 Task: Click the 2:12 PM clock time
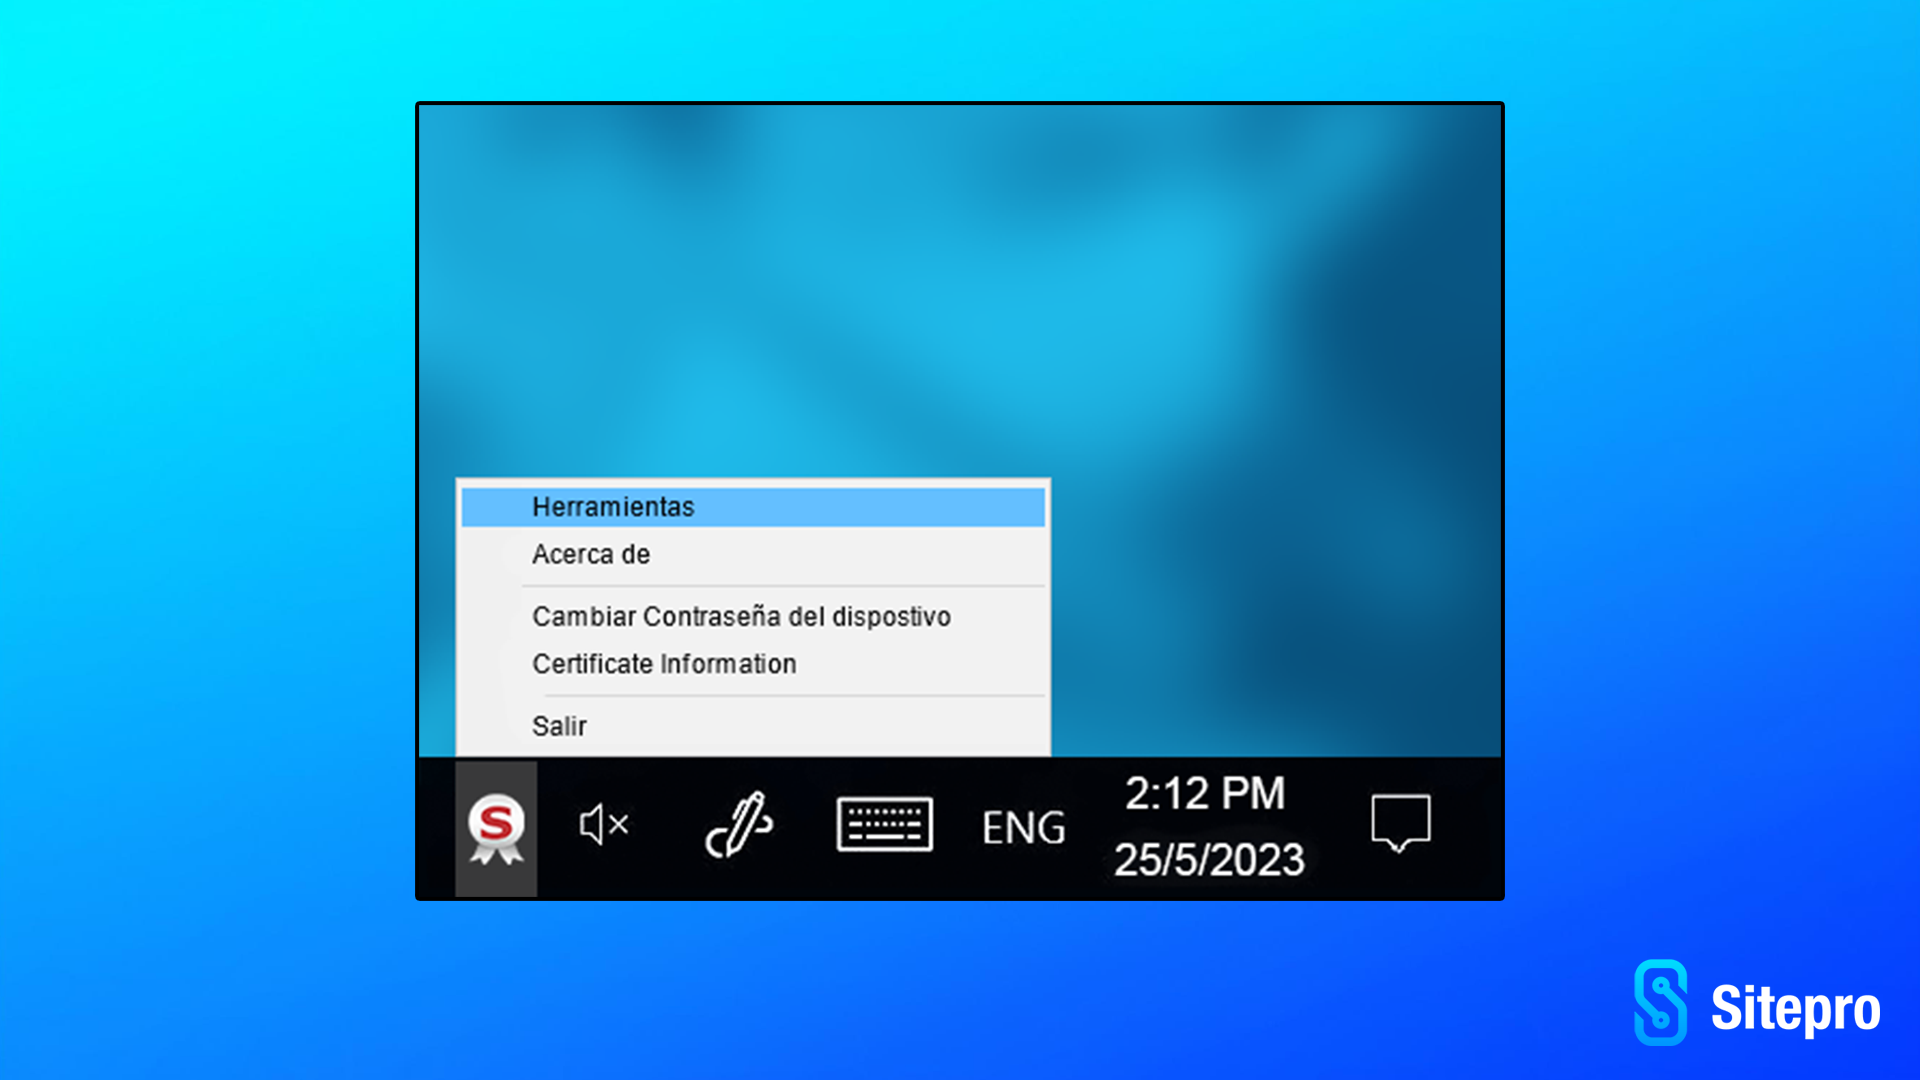pos(1205,794)
